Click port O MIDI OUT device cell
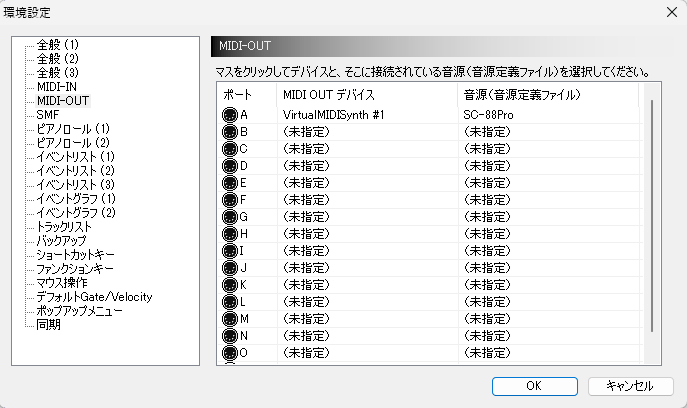The width and height of the screenshot is (687, 408). click(x=367, y=353)
